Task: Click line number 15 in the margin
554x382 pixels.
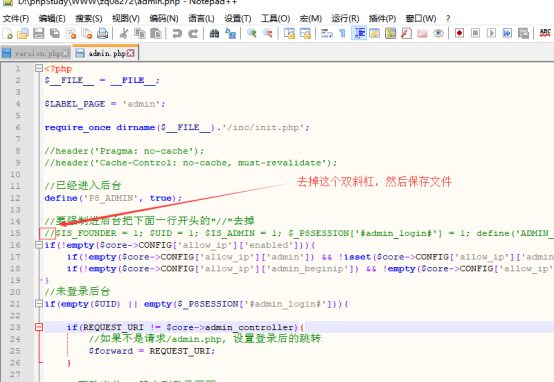Action: [x=15, y=233]
